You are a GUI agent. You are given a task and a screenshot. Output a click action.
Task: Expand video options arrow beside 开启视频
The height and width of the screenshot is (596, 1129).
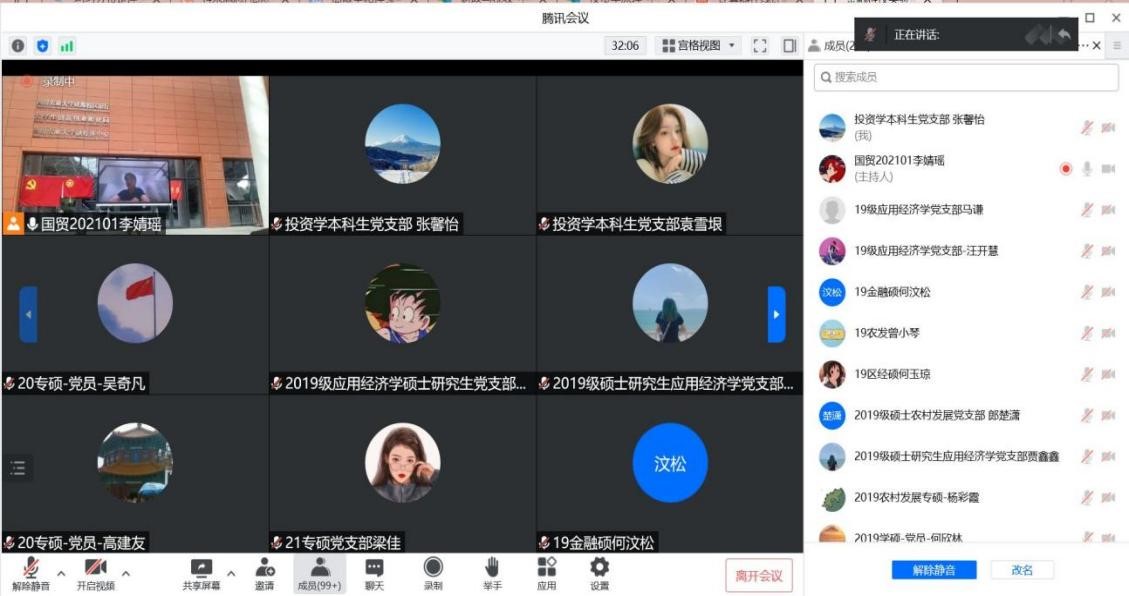(126, 574)
